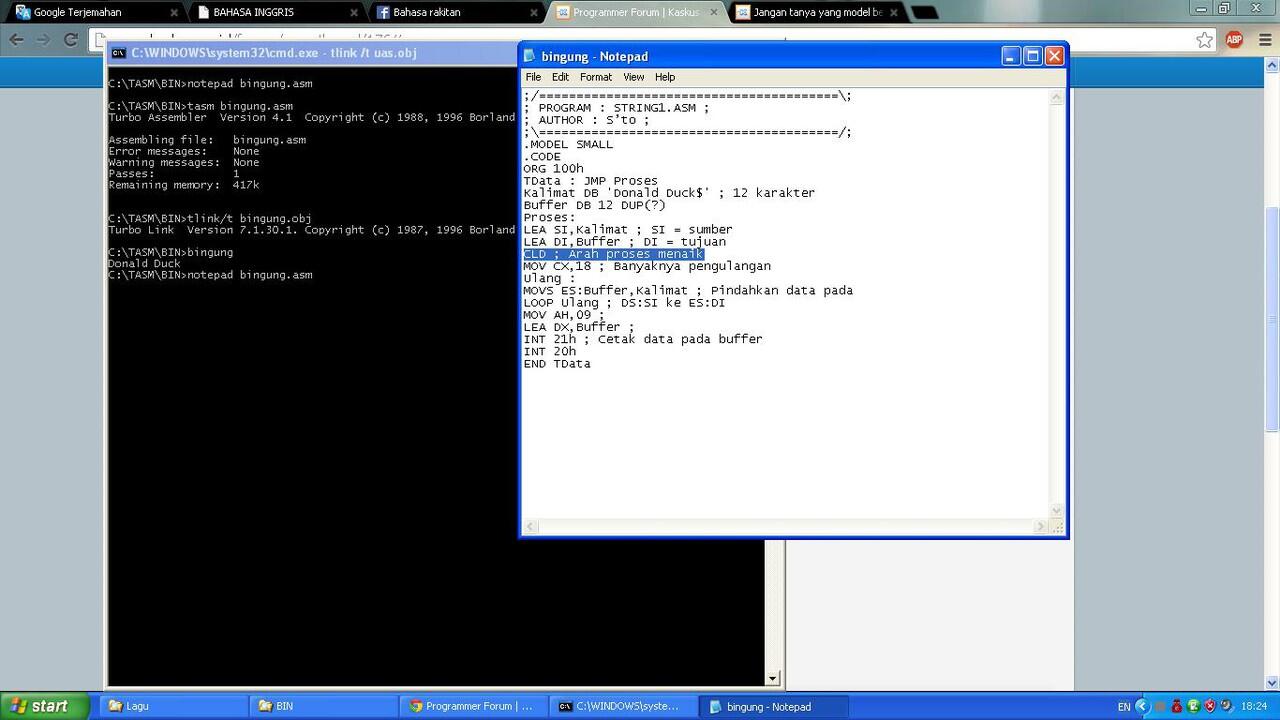The image size is (1280, 720).
Task: Bookmark this page with the star icon
Action: [1205, 40]
